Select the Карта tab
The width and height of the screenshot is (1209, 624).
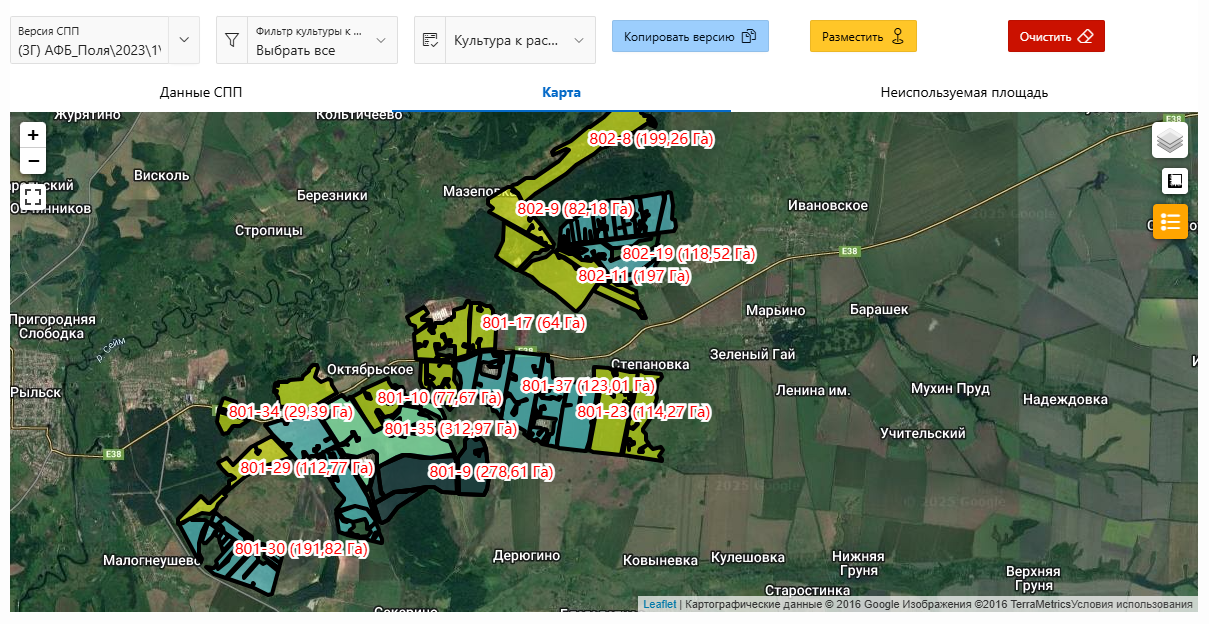click(561, 93)
